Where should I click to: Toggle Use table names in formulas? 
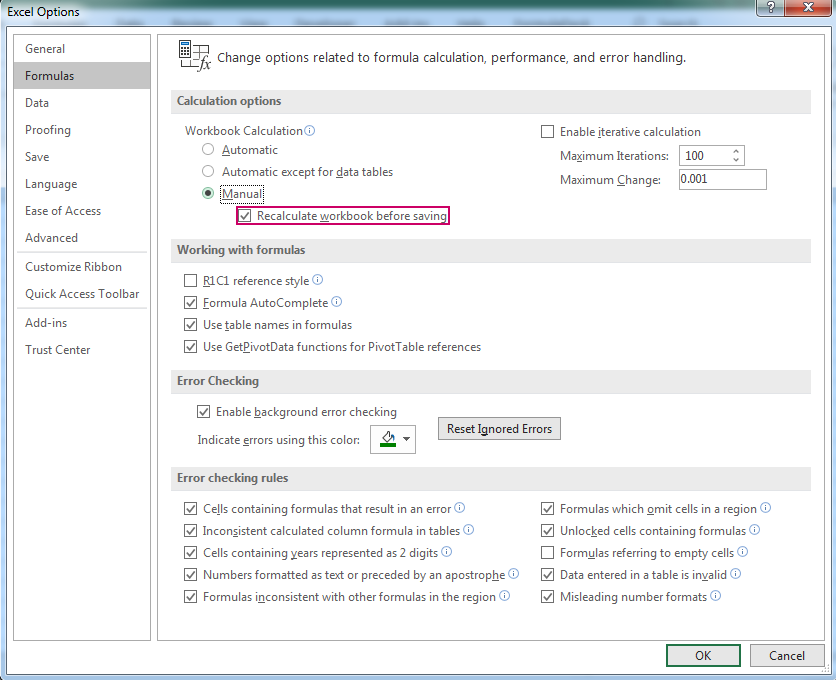[x=190, y=324]
